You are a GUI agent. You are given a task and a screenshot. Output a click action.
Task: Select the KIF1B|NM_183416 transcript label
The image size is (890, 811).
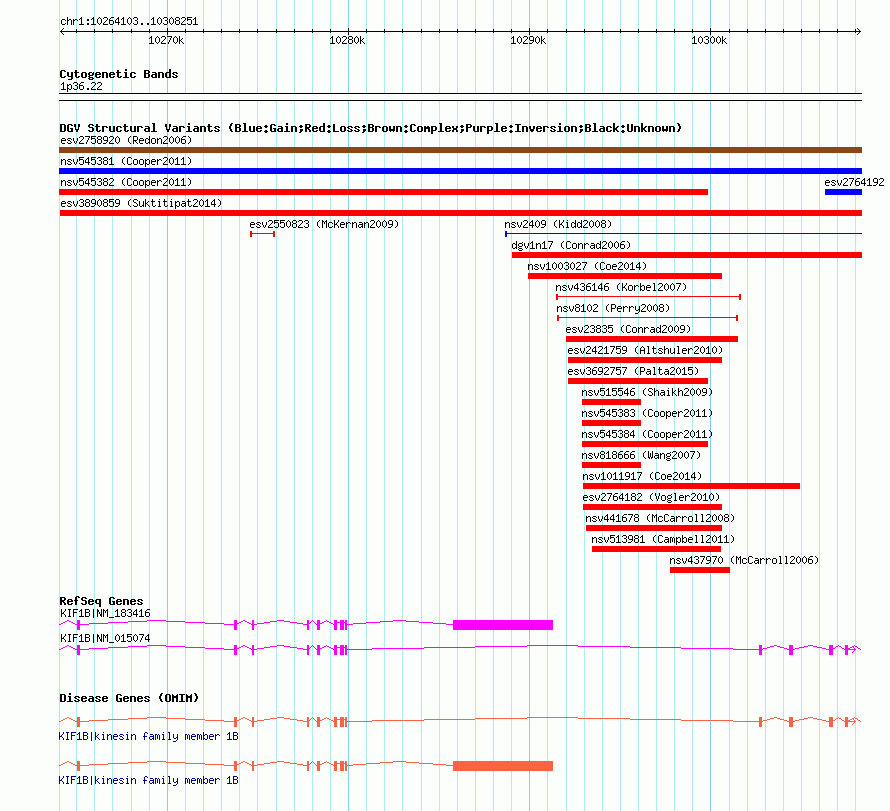pyautogui.click(x=105, y=613)
